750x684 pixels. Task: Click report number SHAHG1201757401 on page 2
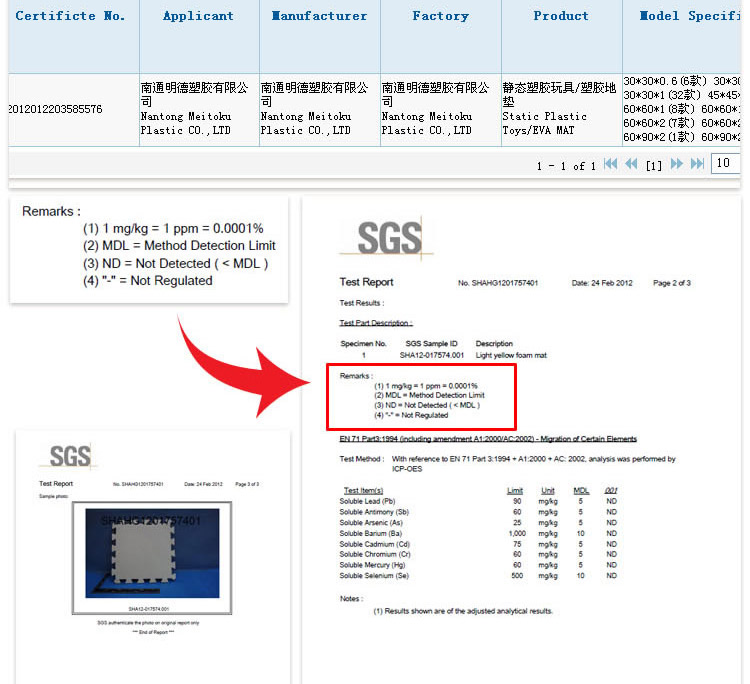click(x=498, y=283)
